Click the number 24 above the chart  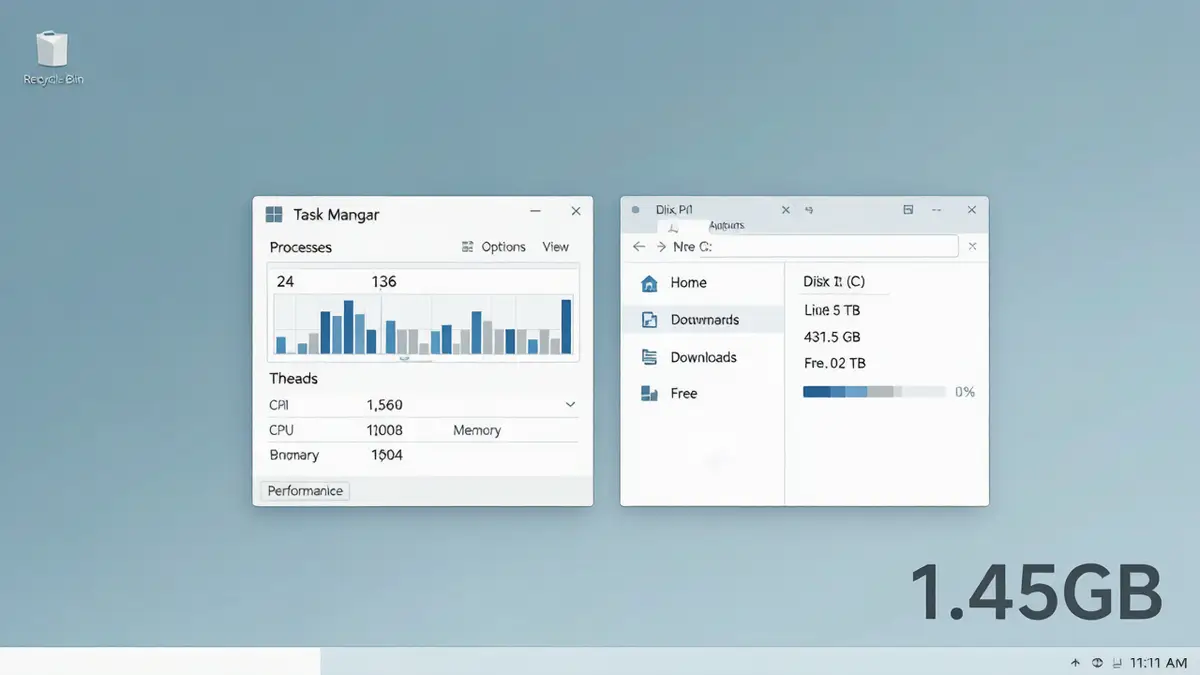[285, 282]
